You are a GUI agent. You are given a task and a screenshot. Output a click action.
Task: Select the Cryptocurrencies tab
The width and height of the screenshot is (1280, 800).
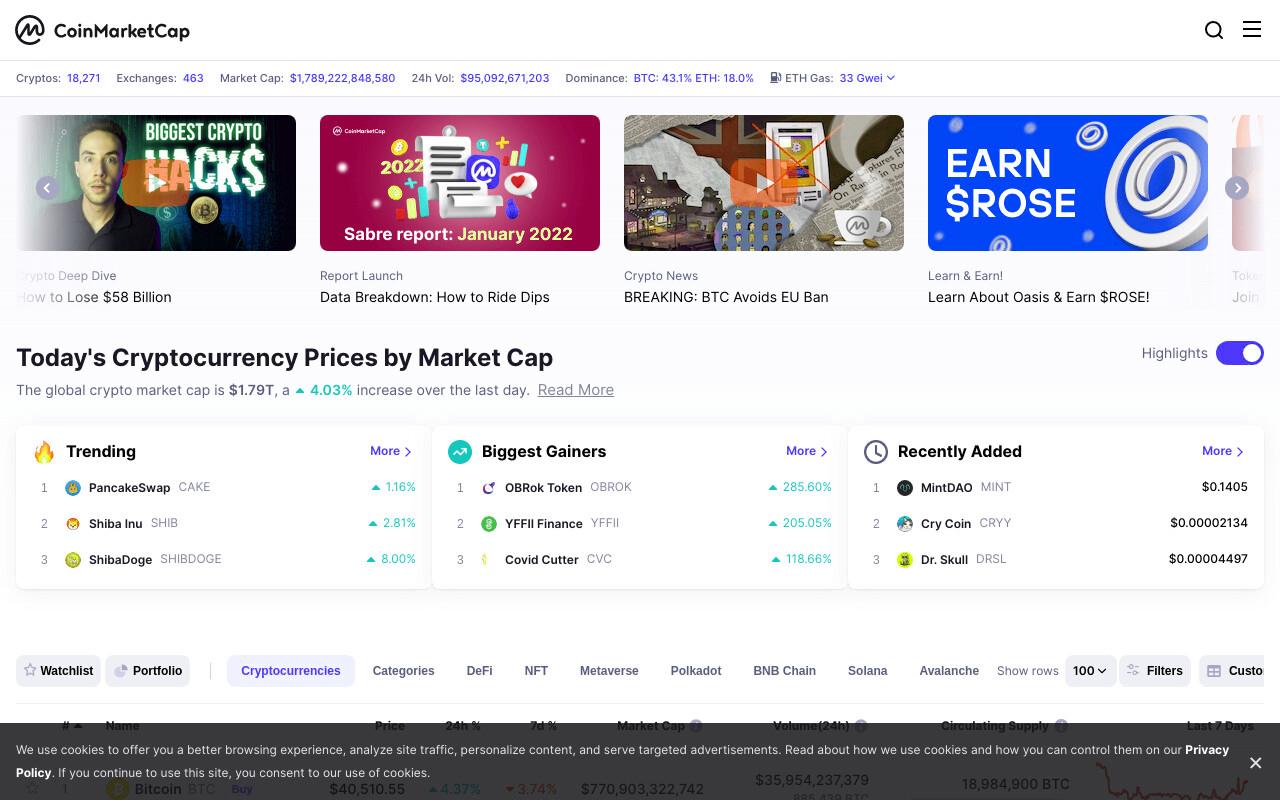(291, 671)
